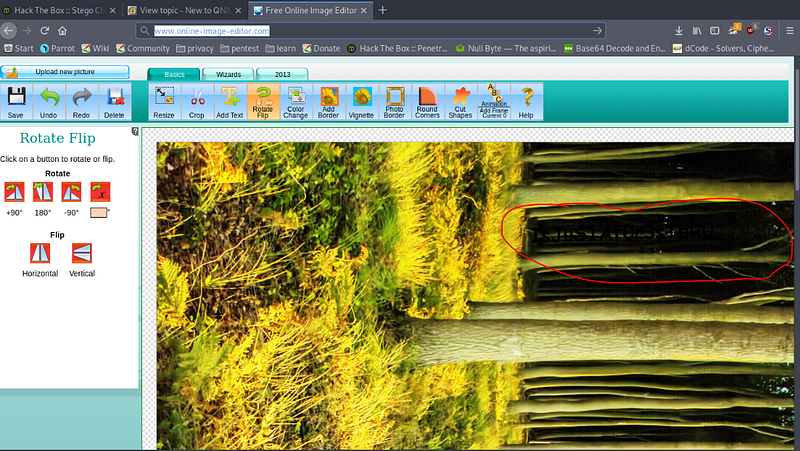Open the 2013 tab
This screenshot has width=800, height=451.
point(282,74)
